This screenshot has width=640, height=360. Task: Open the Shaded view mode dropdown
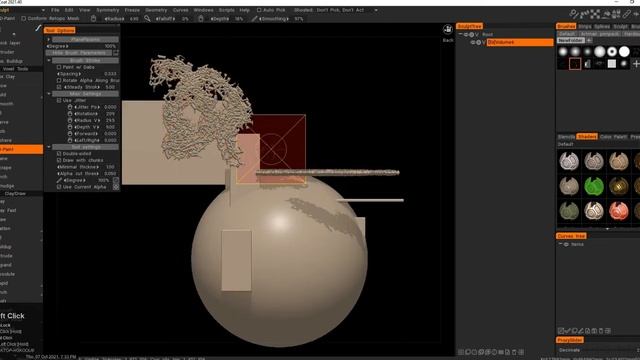[x=376, y=10]
